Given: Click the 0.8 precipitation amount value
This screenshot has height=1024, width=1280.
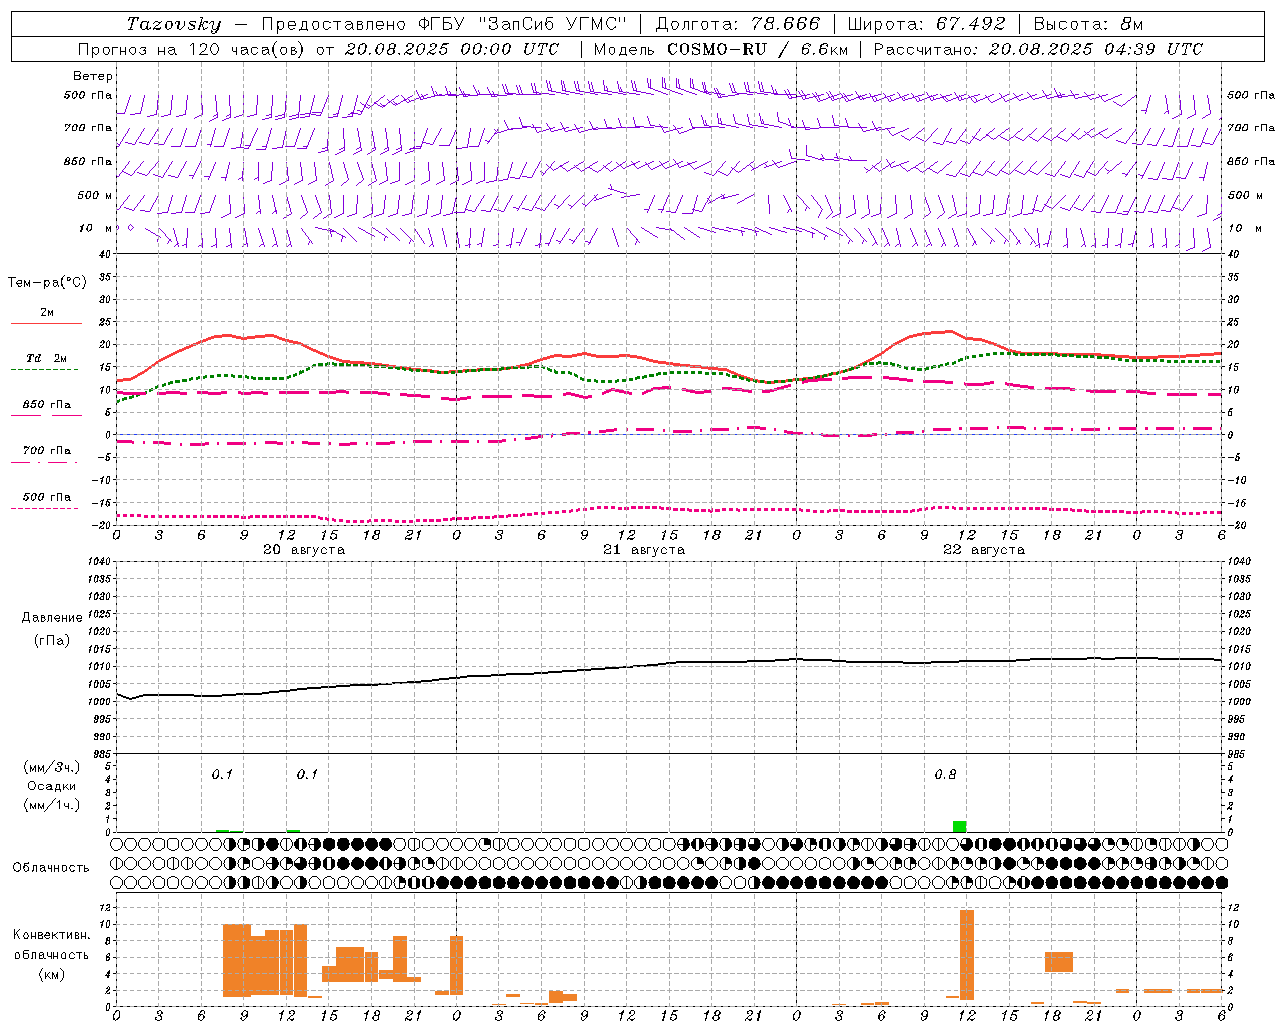Looking at the screenshot, I should [945, 775].
